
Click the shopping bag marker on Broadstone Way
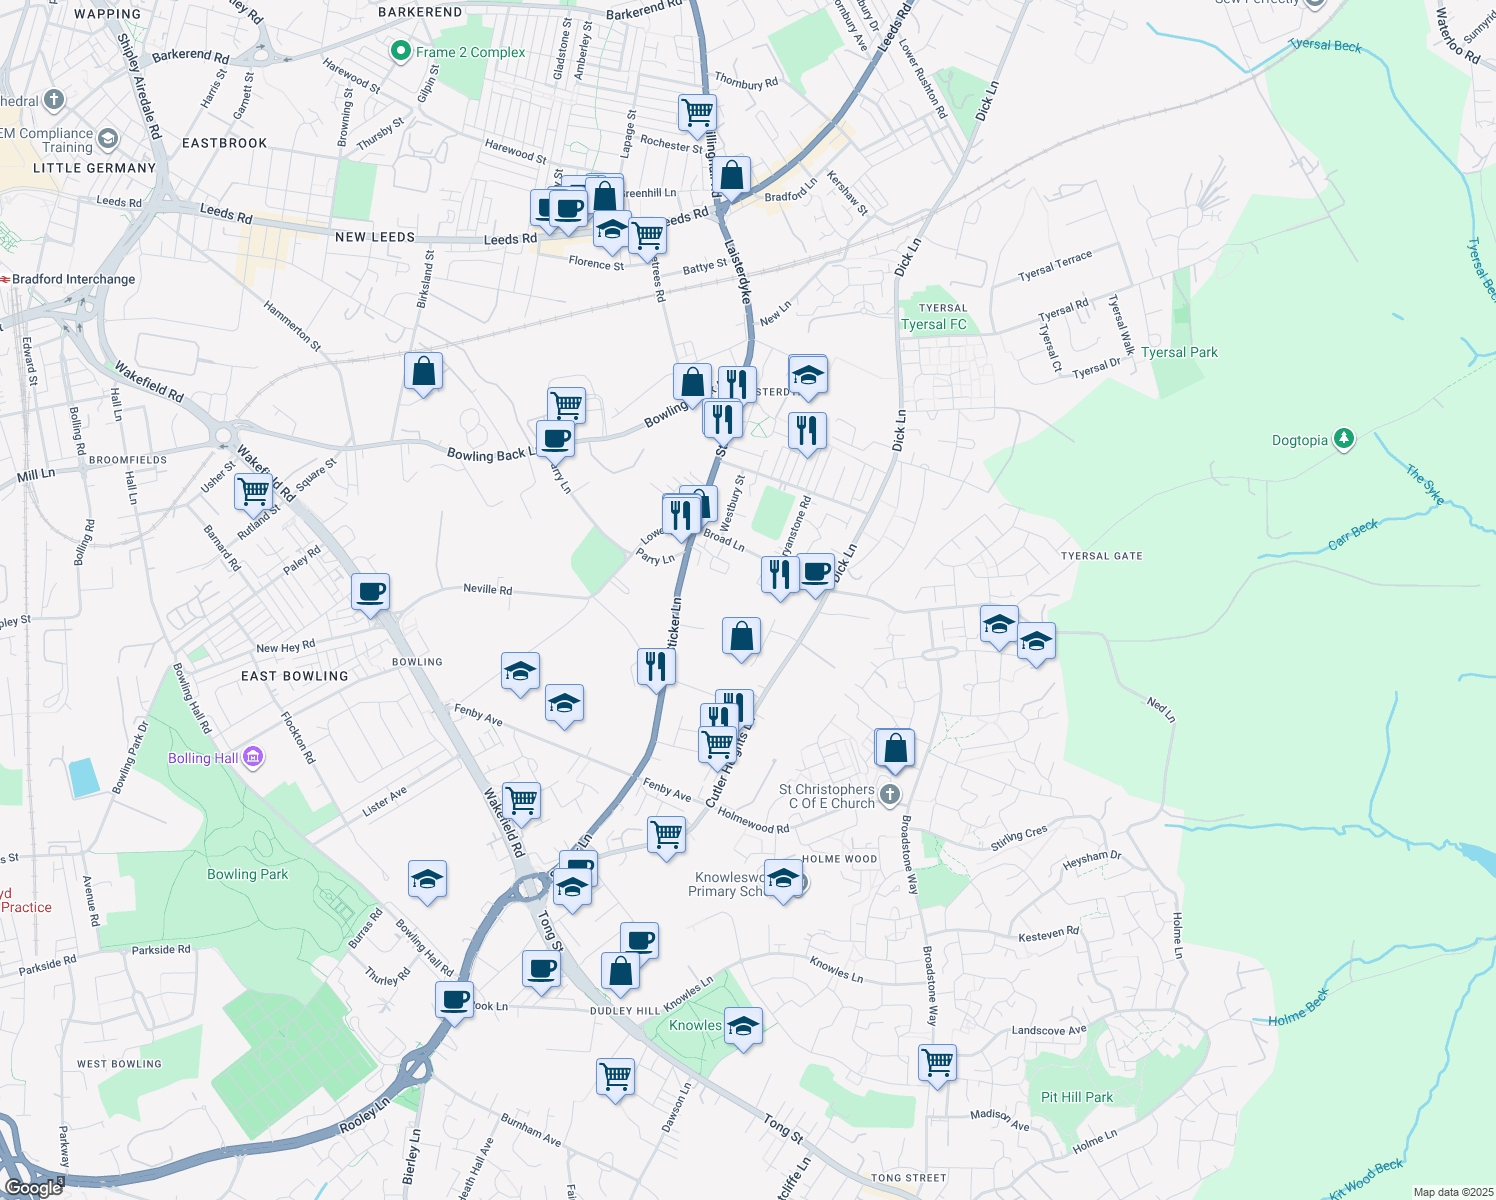point(894,748)
